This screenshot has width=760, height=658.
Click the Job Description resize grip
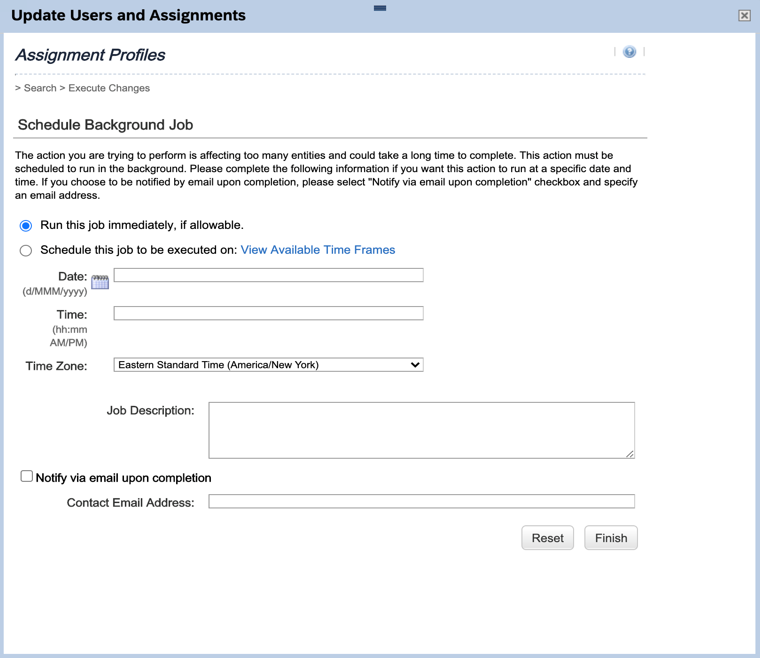pyautogui.click(x=629, y=454)
